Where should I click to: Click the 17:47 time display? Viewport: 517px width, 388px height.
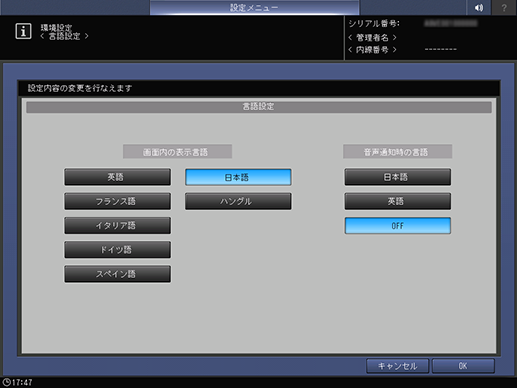click(22, 382)
